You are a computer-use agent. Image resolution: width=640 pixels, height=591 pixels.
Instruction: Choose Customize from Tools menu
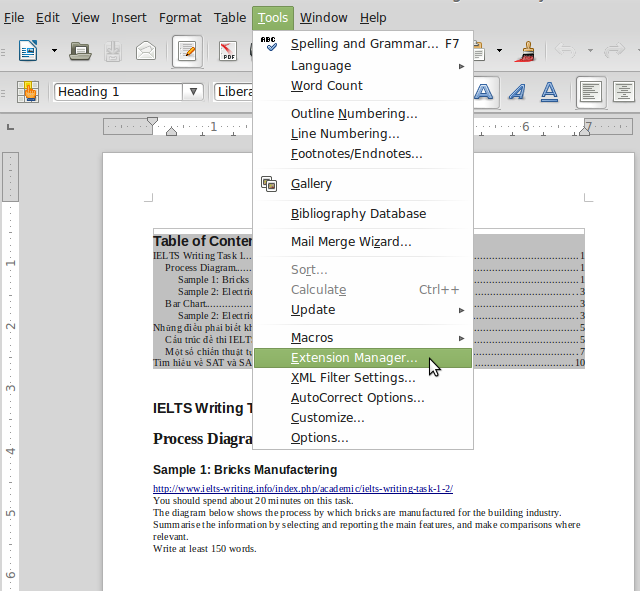pos(363,418)
